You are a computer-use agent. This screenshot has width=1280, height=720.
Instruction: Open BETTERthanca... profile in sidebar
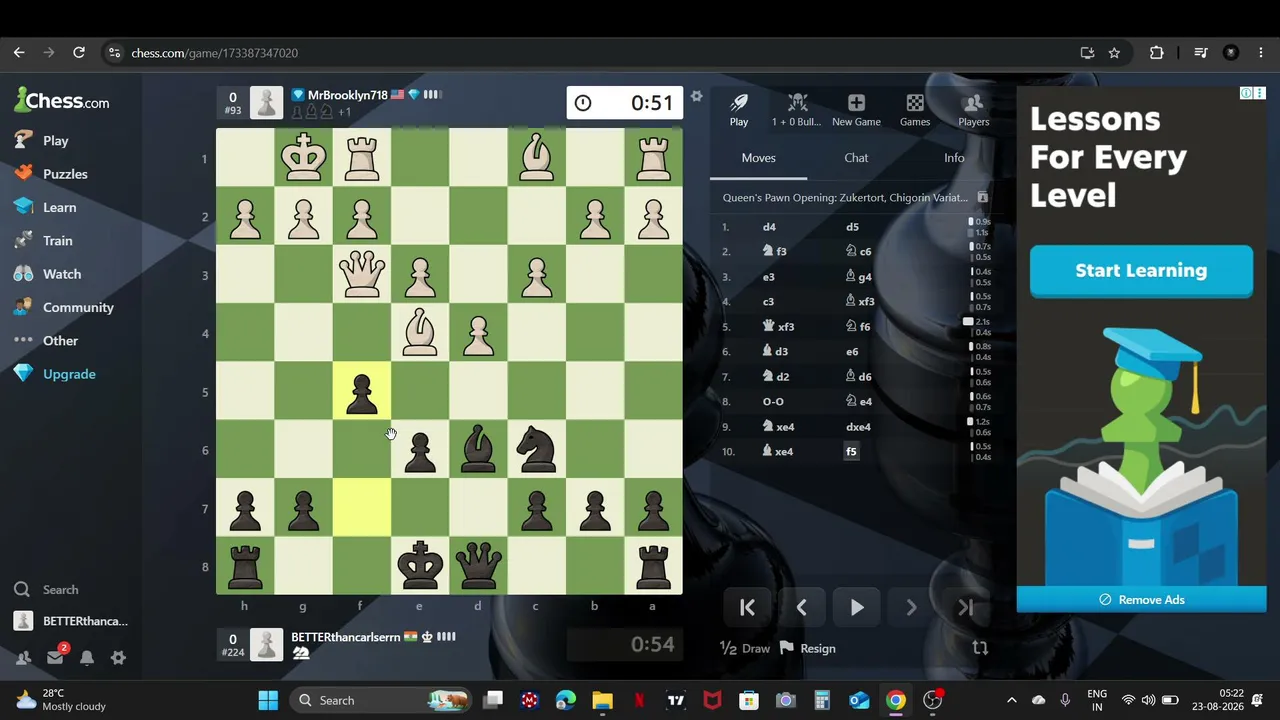pyautogui.click(x=71, y=621)
